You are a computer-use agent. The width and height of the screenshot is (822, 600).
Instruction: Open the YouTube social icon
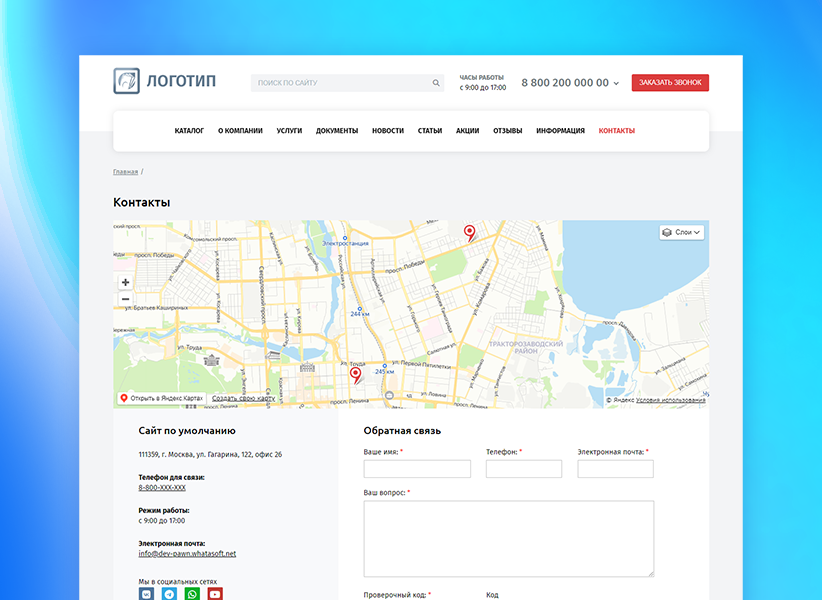click(215, 594)
